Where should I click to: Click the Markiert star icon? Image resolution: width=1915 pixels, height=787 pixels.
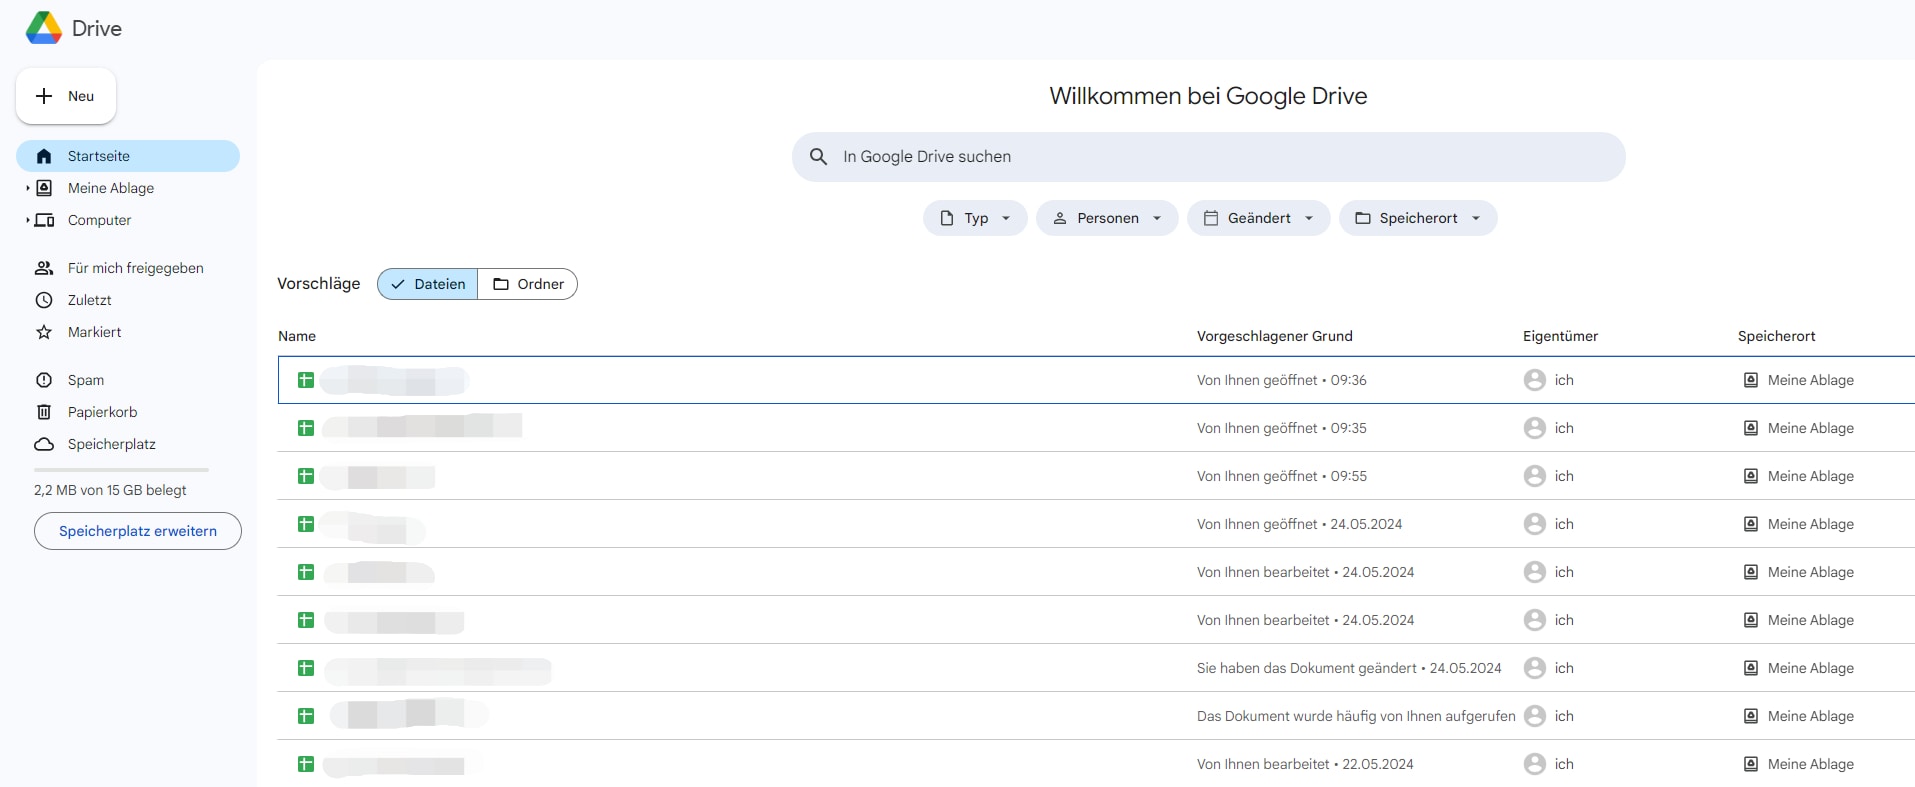coord(44,332)
